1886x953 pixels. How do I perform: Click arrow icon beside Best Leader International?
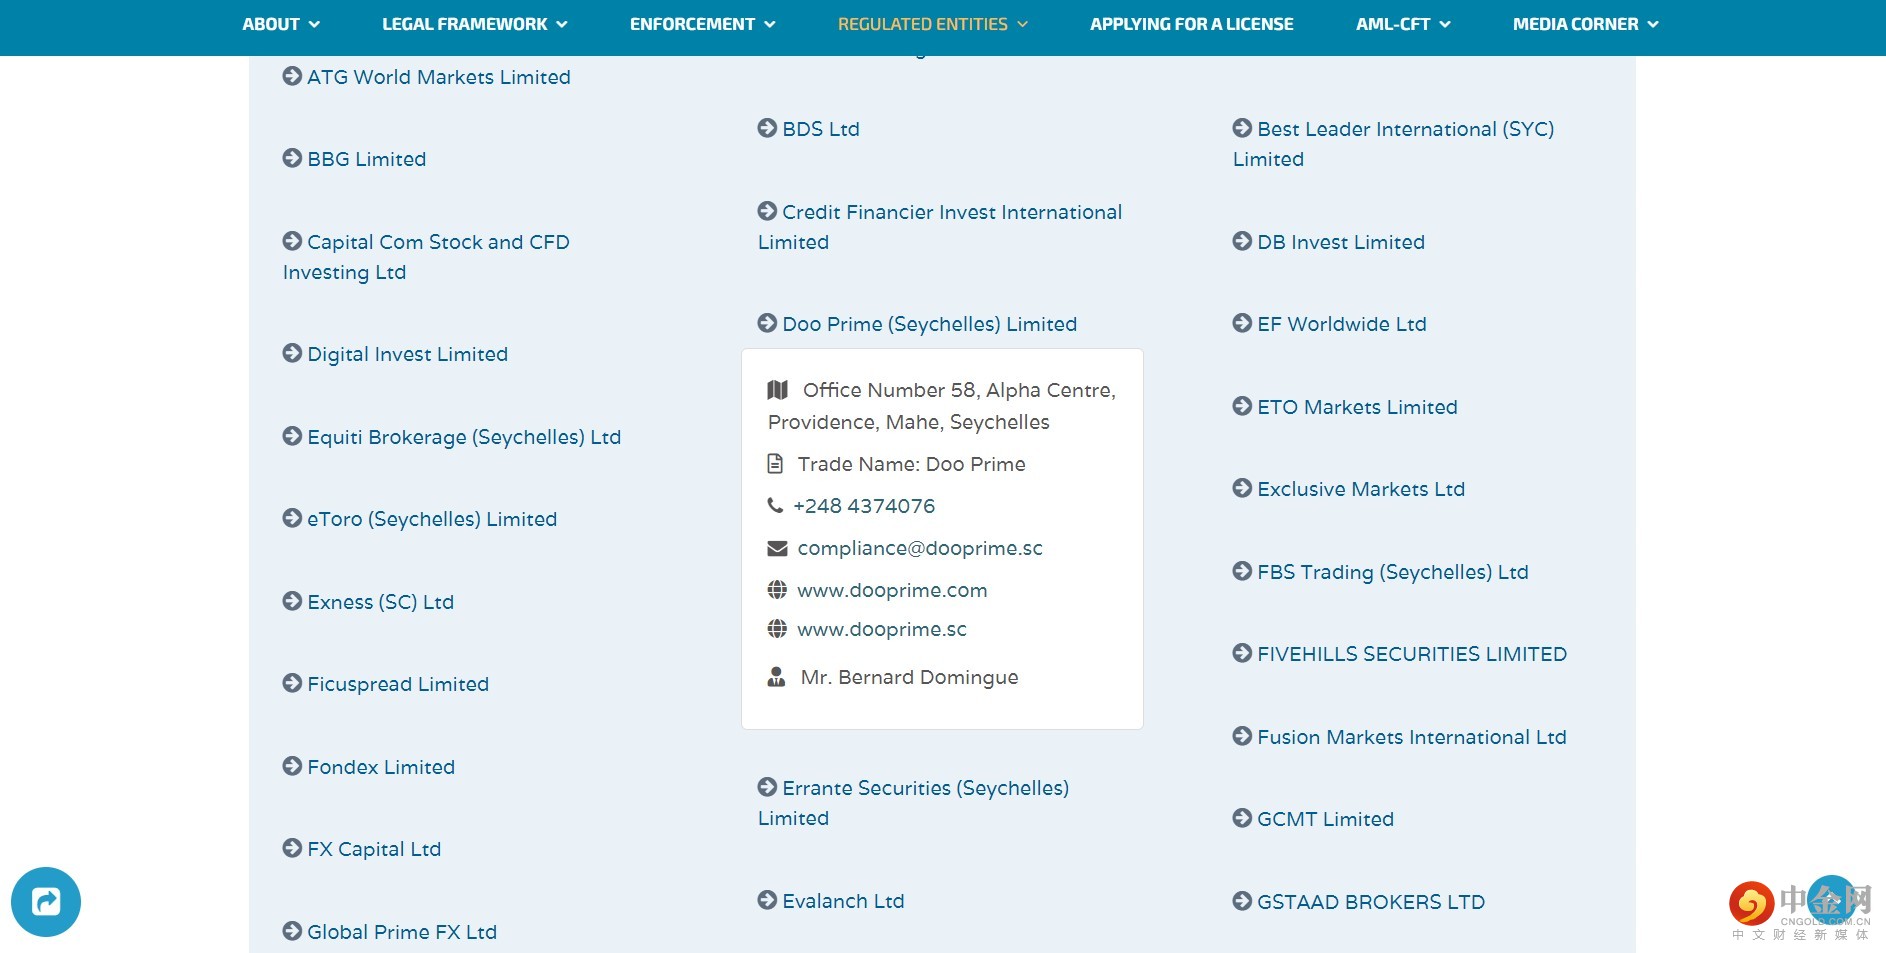click(x=1242, y=128)
